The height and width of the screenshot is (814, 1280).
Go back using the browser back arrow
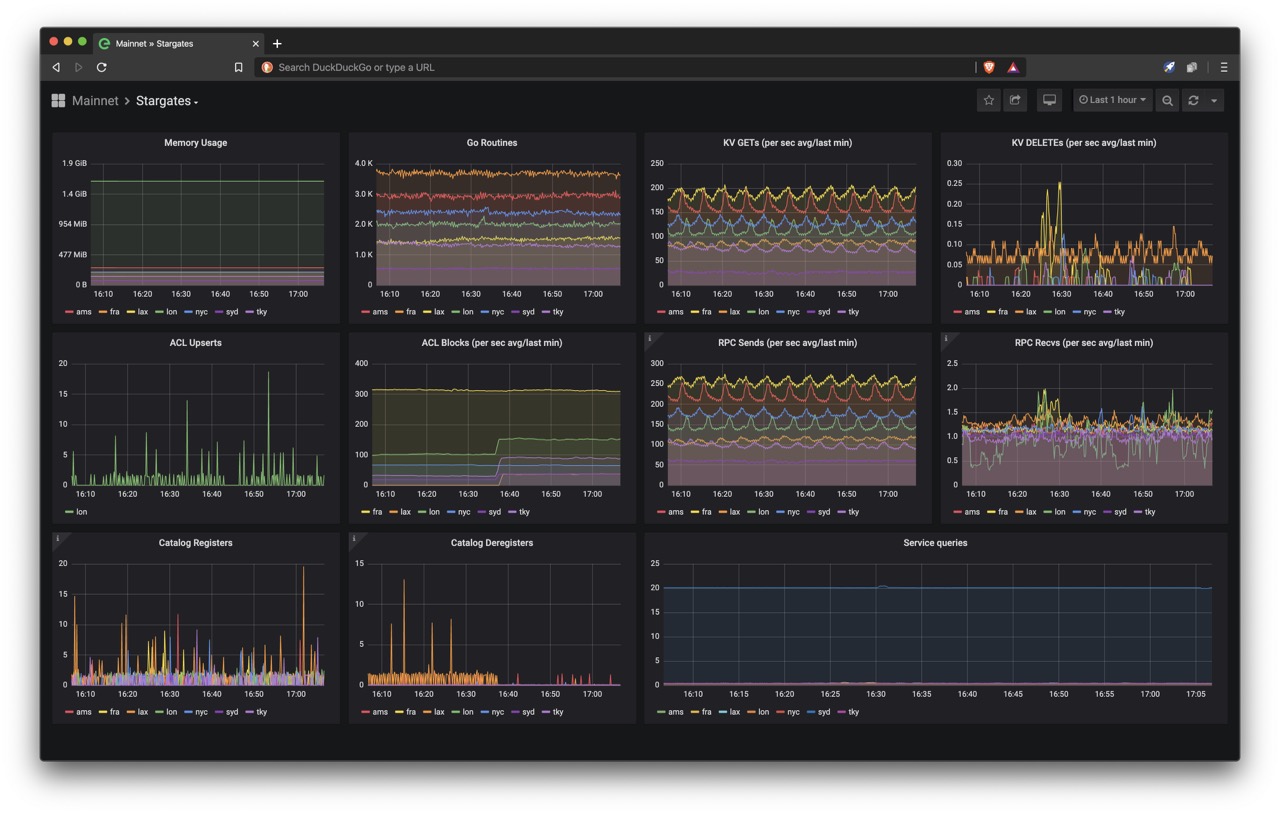(56, 67)
